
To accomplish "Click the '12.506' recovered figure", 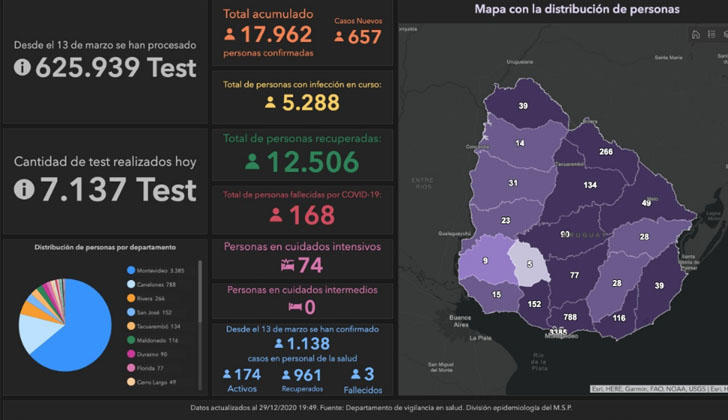I will 312,162.
